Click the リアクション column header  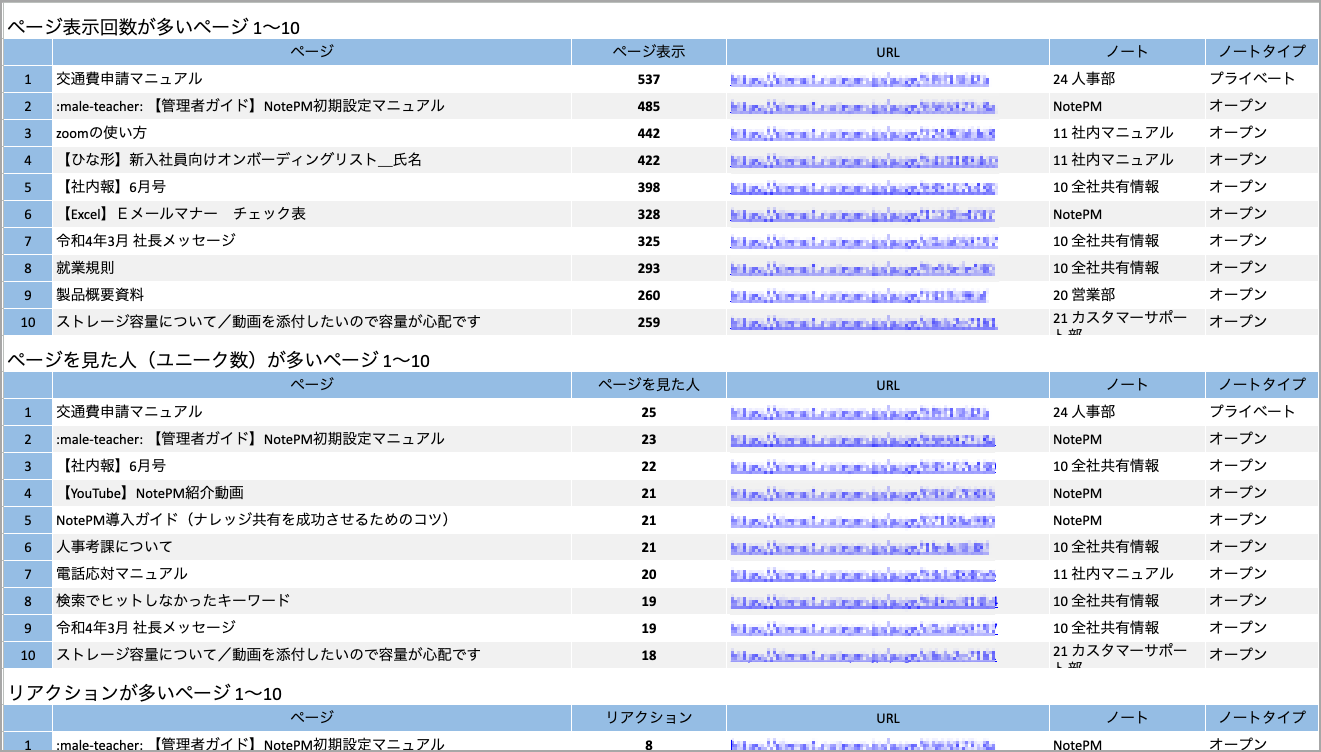click(648, 717)
